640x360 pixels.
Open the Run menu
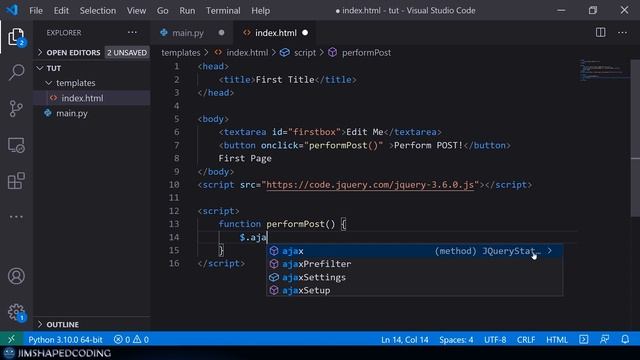point(187,11)
